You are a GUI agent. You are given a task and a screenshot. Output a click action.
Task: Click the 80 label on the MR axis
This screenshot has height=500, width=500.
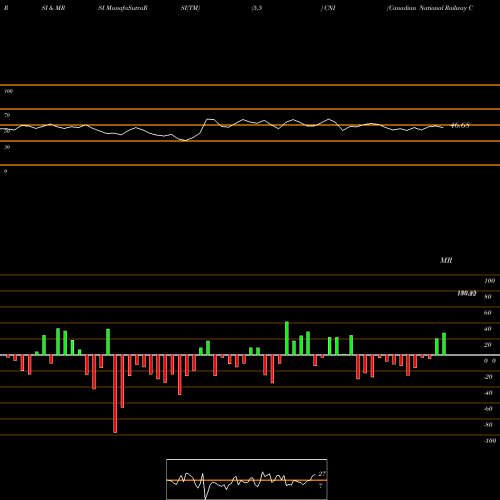tap(488, 297)
